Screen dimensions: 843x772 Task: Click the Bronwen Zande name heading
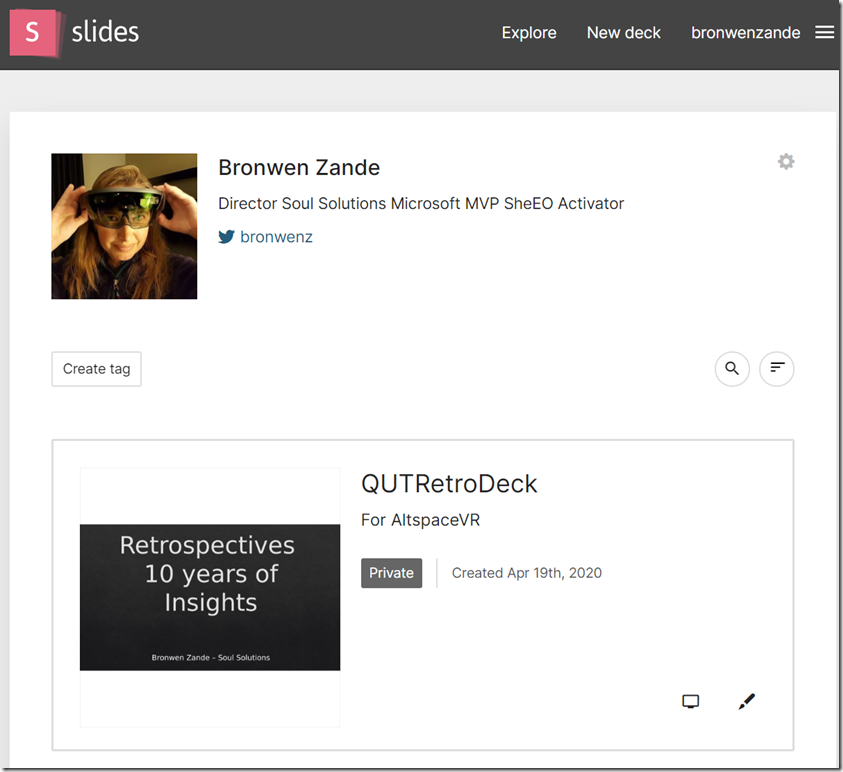coord(299,168)
